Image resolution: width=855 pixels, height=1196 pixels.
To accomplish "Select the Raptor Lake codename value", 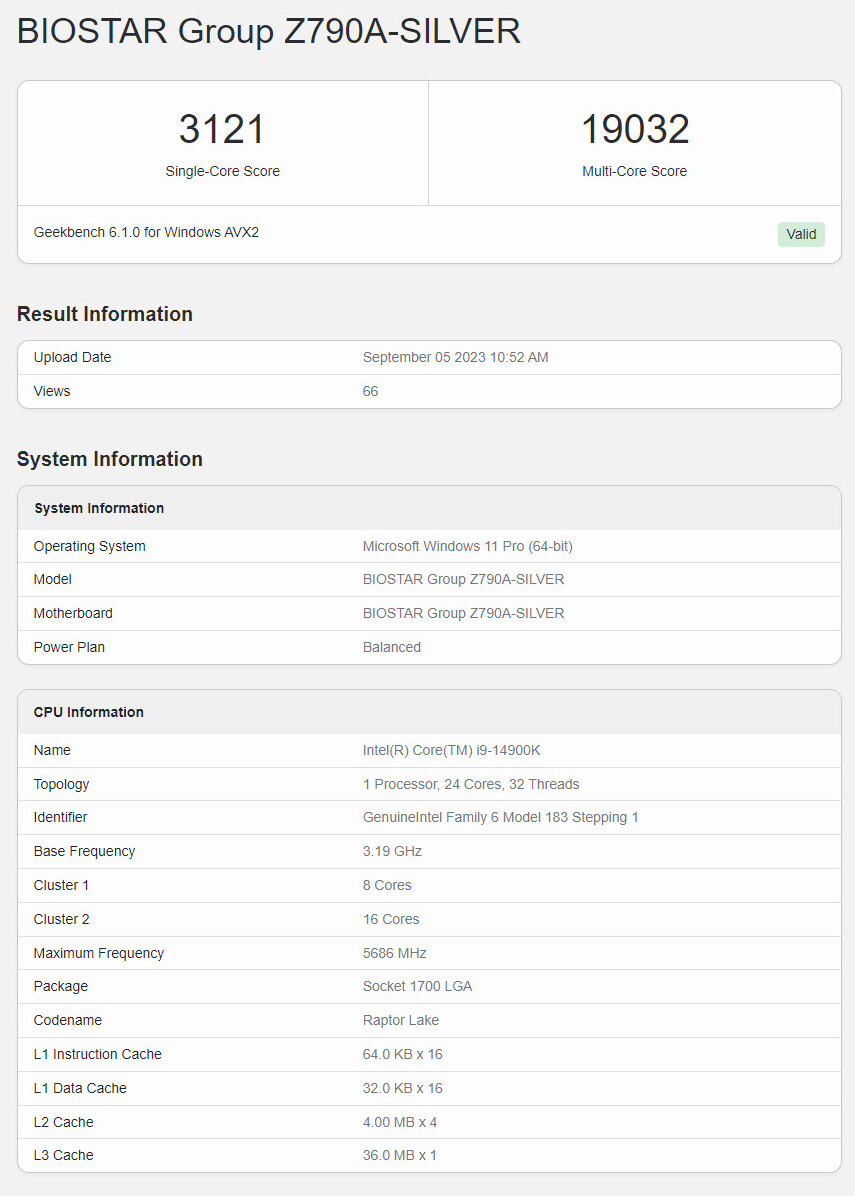I will [x=401, y=1021].
